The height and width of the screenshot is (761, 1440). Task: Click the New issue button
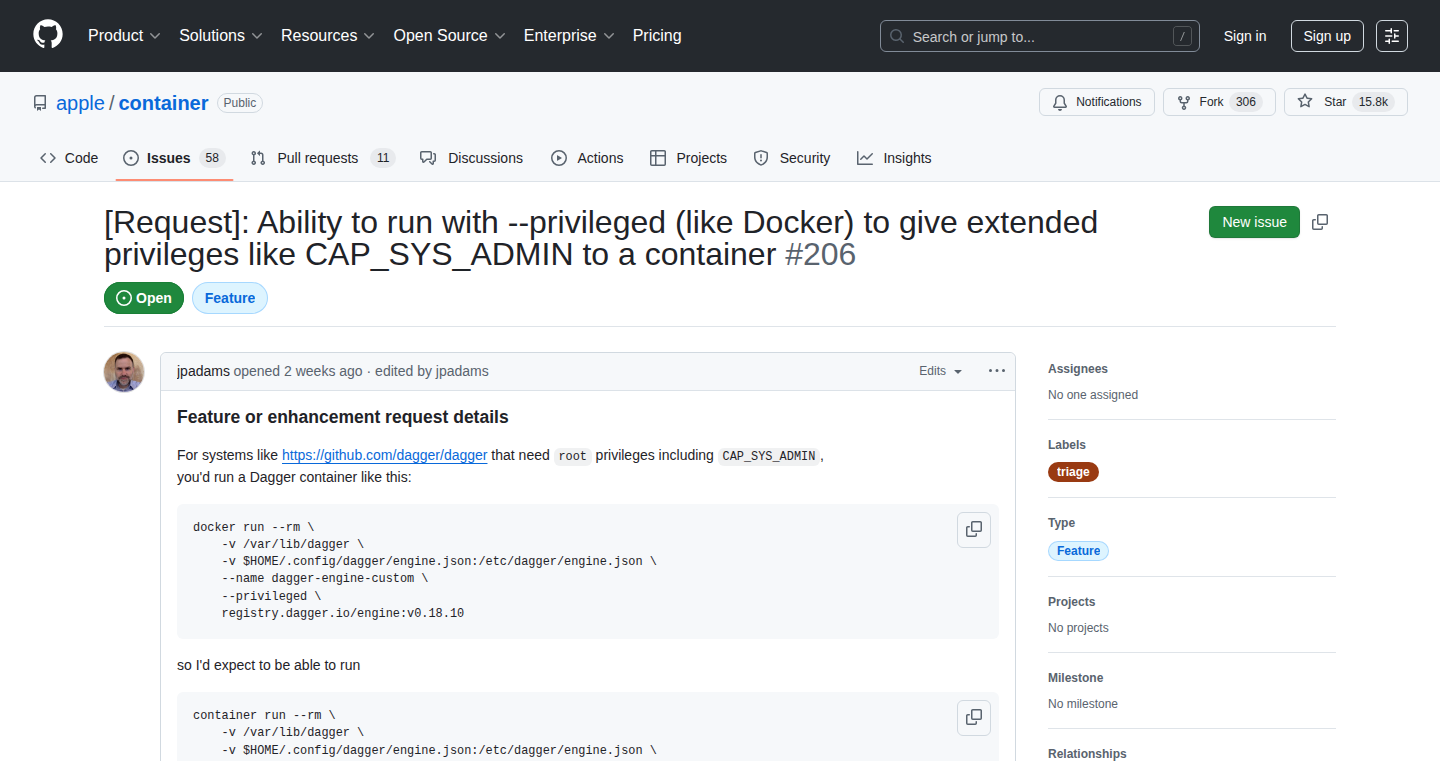tap(1254, 222)
